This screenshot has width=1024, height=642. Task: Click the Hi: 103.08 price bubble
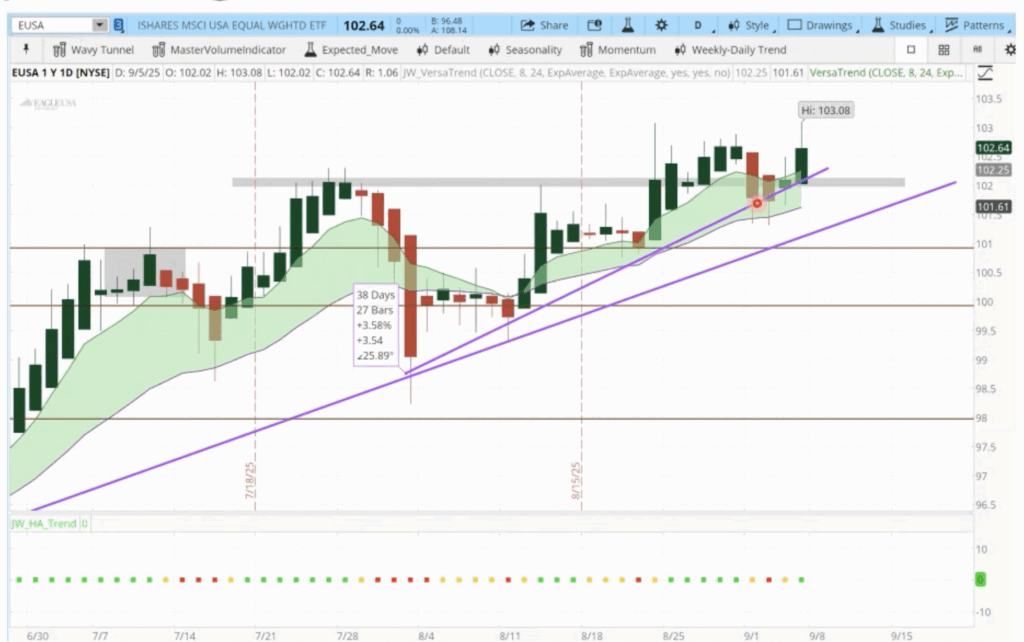pos(826,110)
